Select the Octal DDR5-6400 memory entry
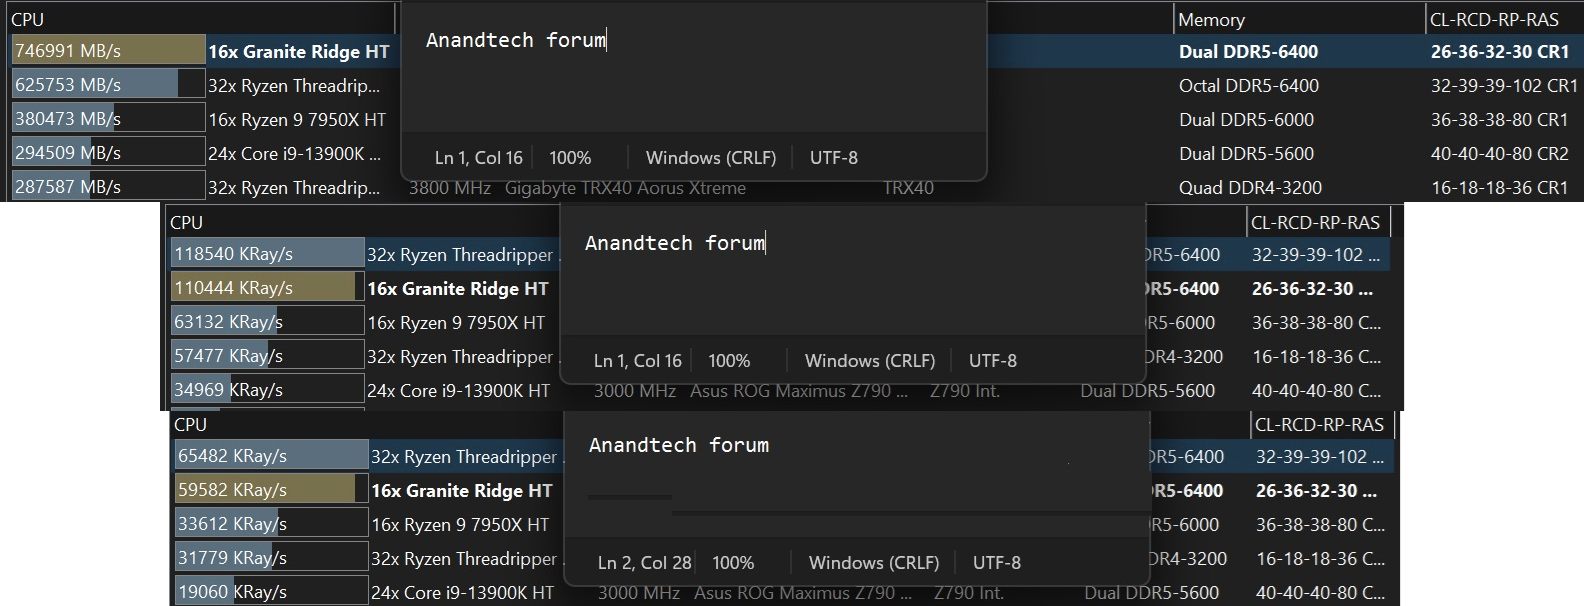This screenshot has width=1584, height=606. pos(1248,86)
